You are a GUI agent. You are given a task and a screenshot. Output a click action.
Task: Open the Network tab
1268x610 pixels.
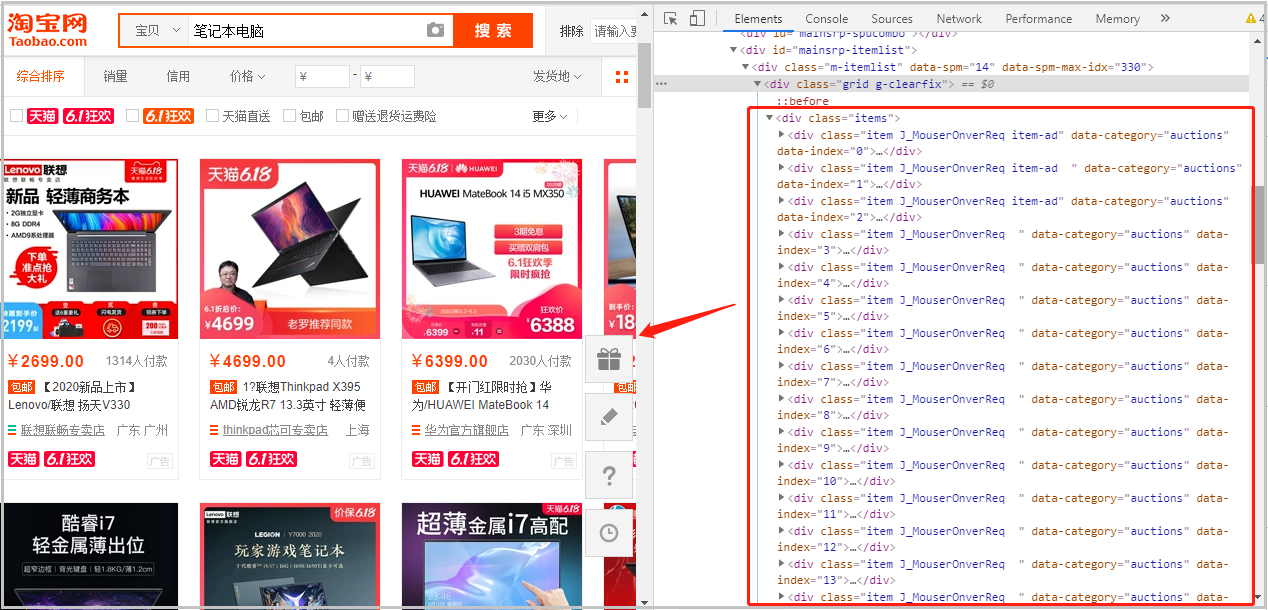tap(959, 18)
